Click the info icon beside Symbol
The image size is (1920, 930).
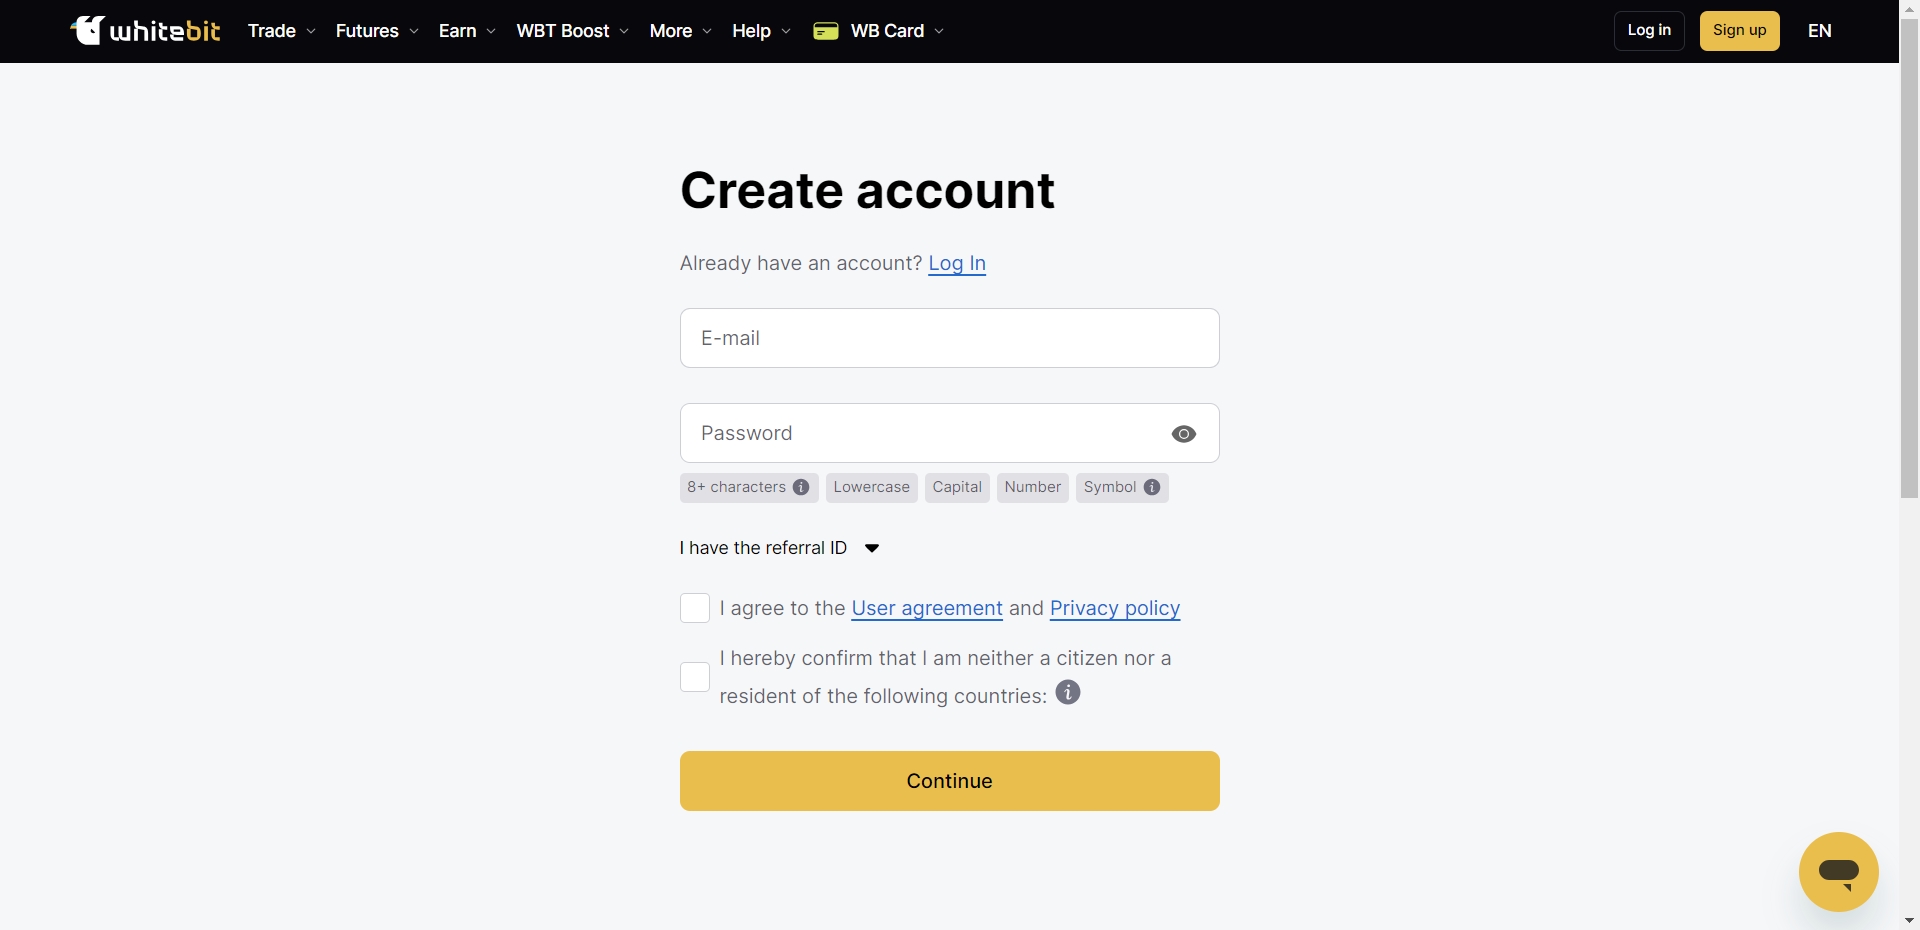pyautogui.click(x=1152, y=488)
